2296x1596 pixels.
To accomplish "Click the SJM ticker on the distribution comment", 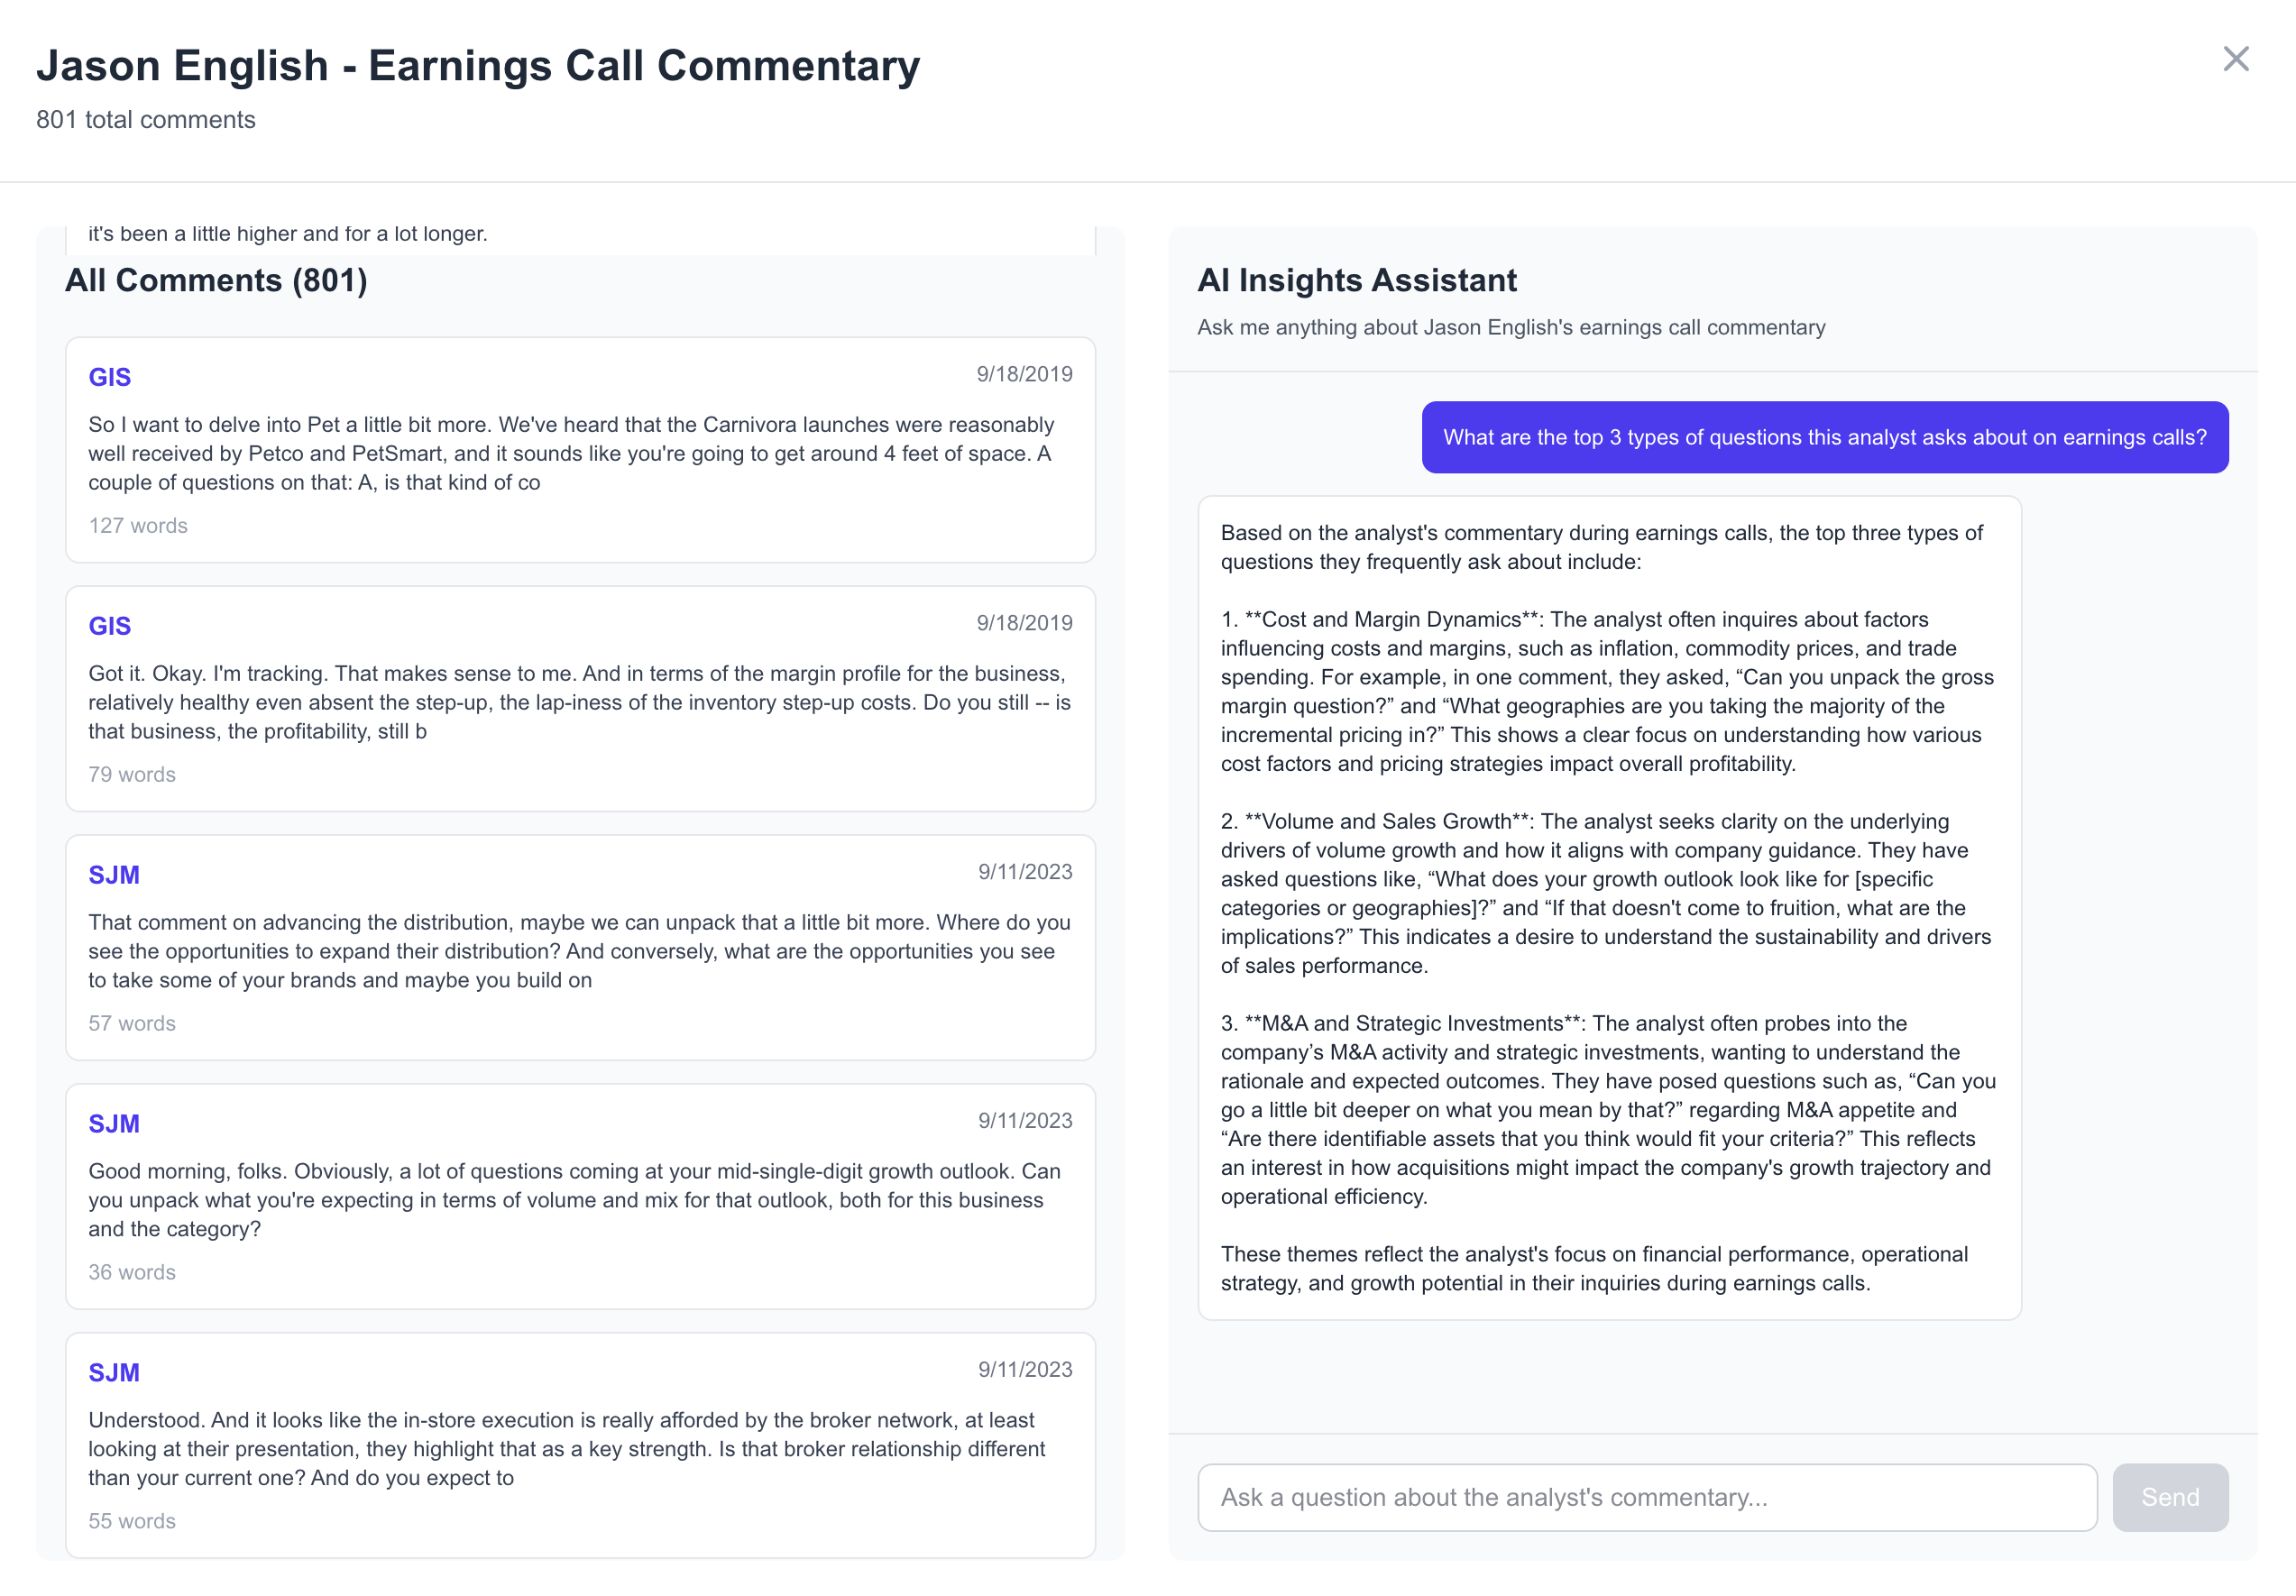I will pyautogui.click(x=113, y=875).
